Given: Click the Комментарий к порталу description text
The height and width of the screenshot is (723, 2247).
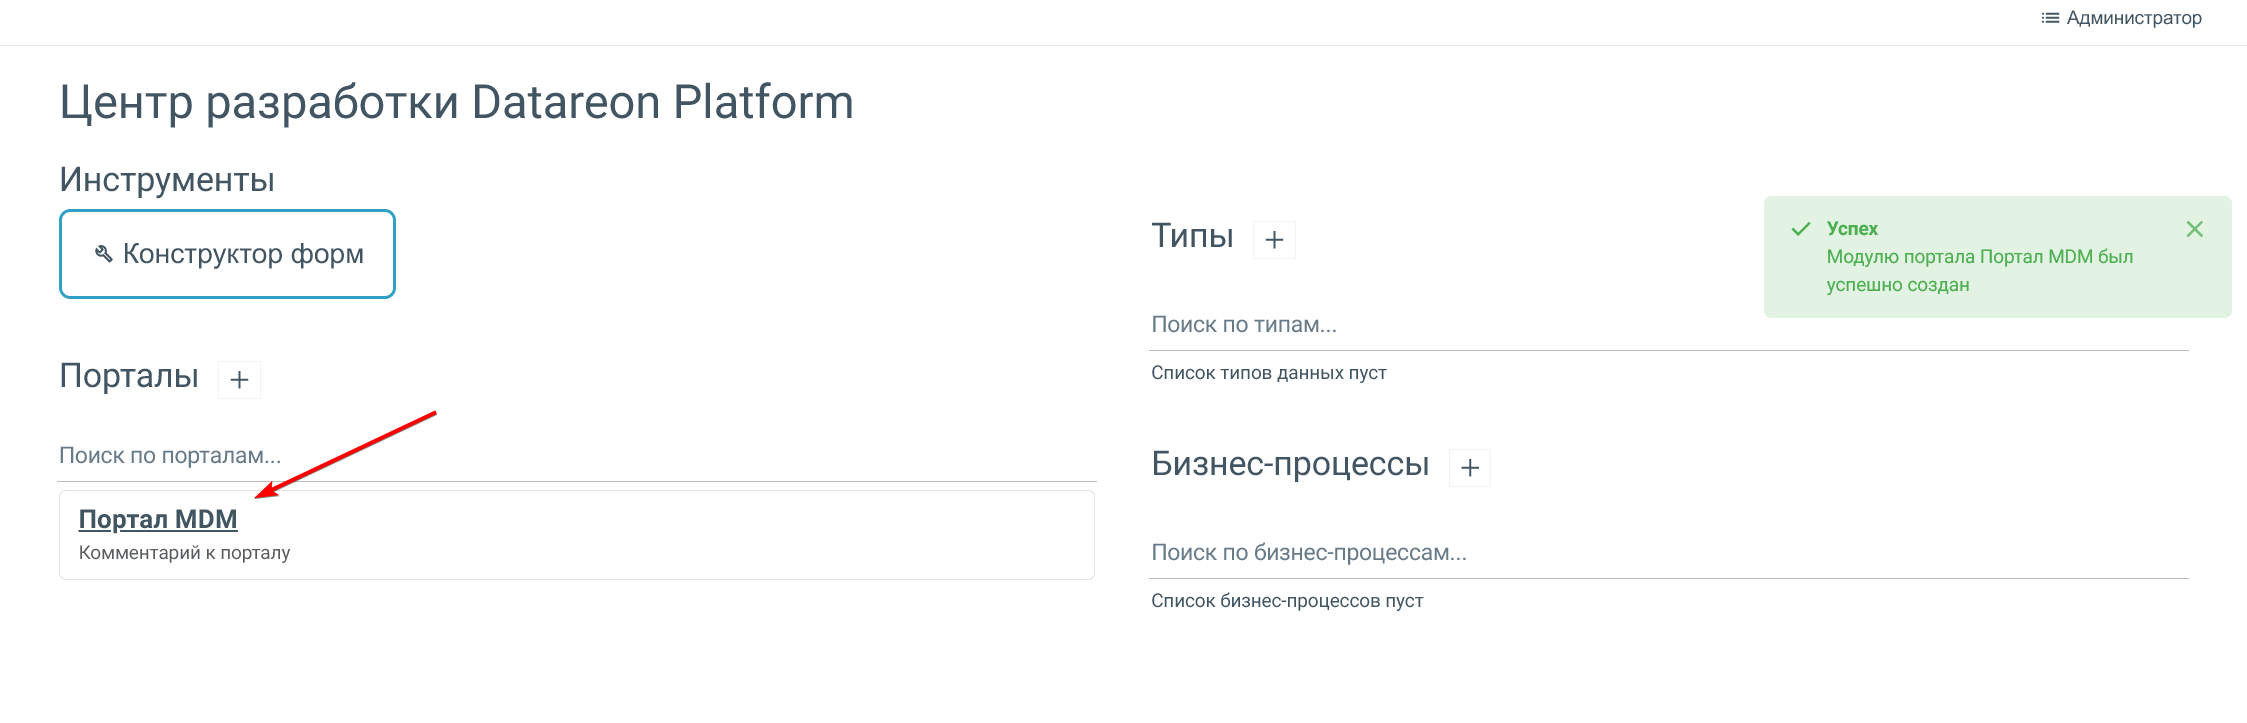Looking at the screenshot, I should [x=184, y=553].
